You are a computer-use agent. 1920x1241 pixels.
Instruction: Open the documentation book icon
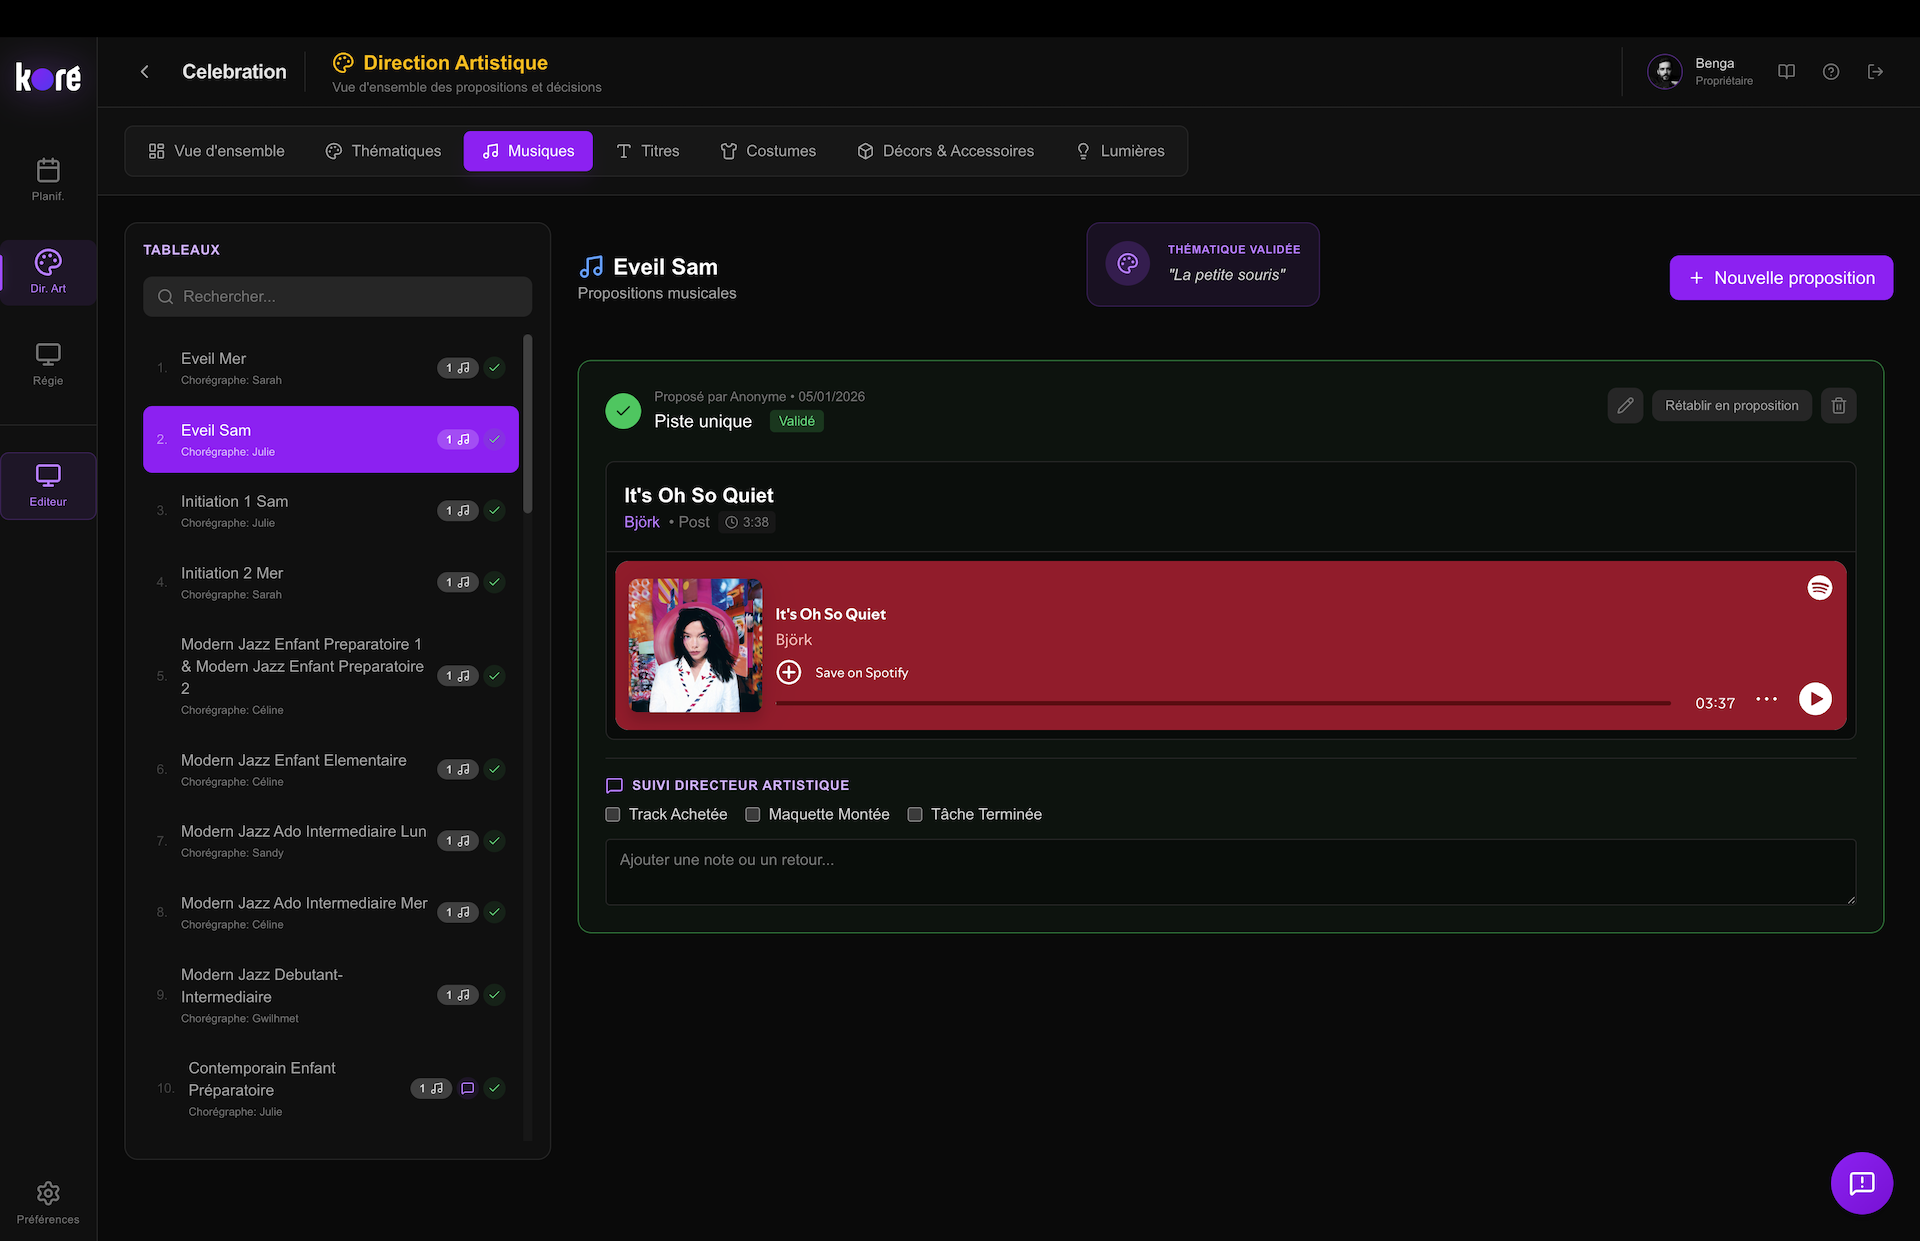tap(1786, 72)
